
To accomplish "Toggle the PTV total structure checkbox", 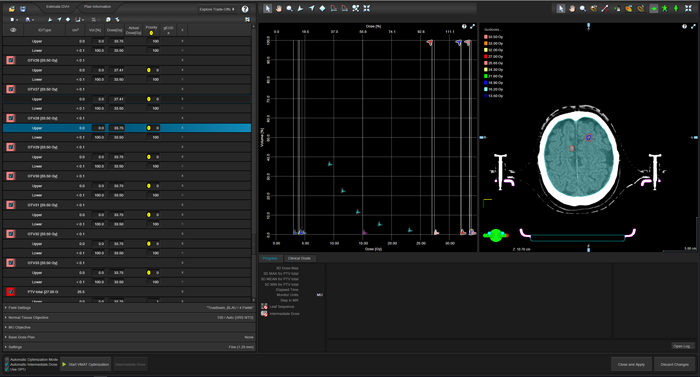I will (11, 292).
